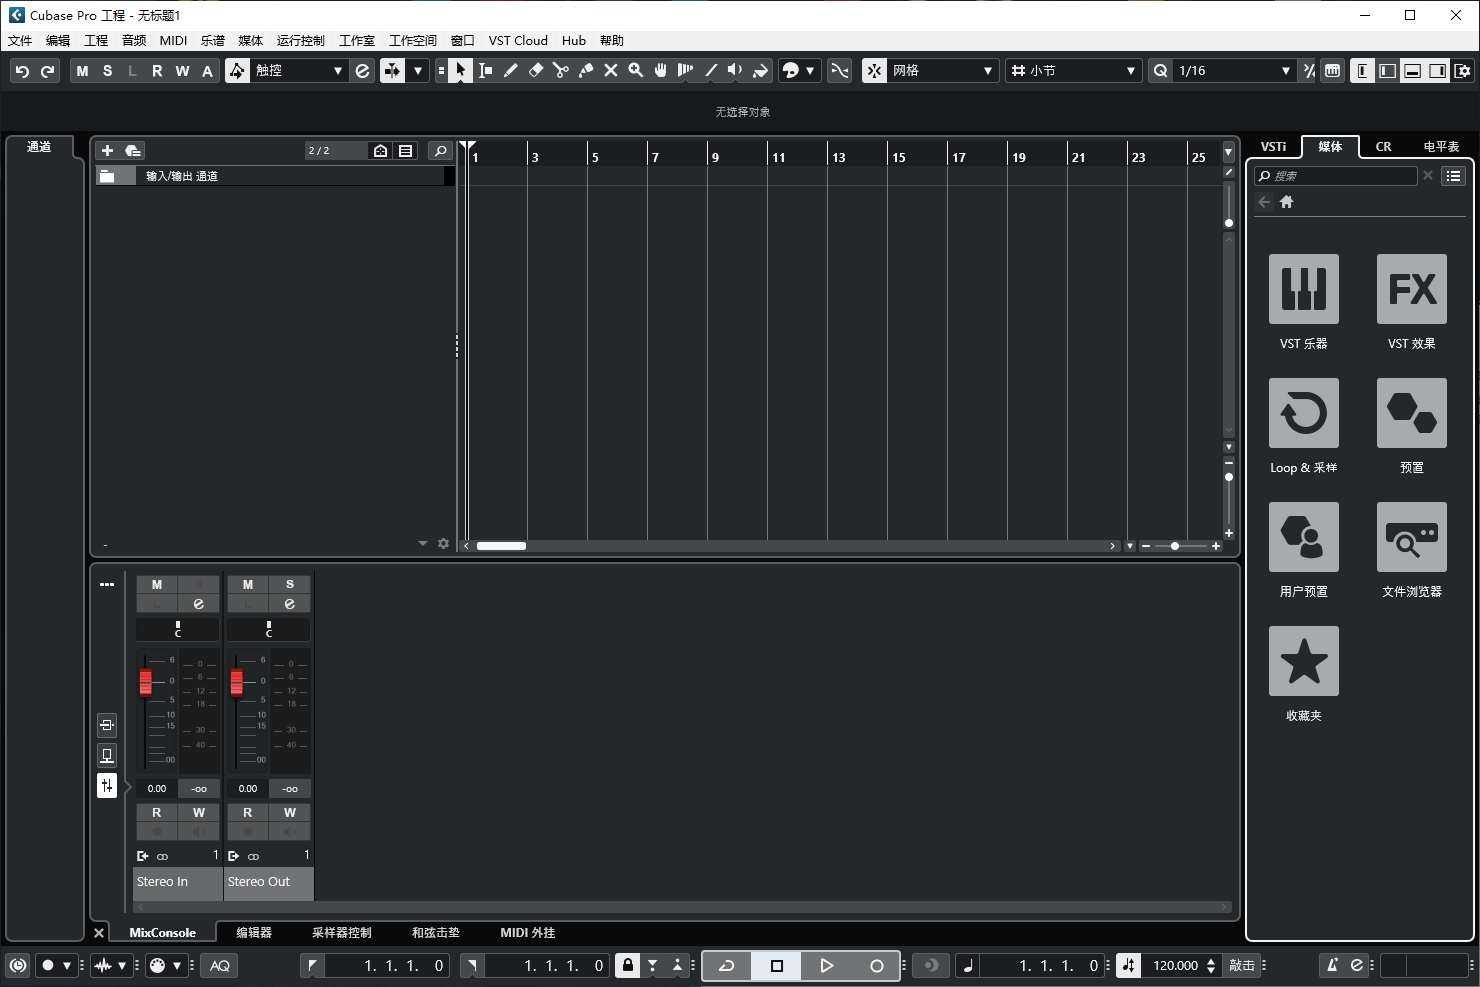Screen dimensions: 1480x987
Task: Open the record mode dropdown in the transport bar
Action: tap(67, 965)
